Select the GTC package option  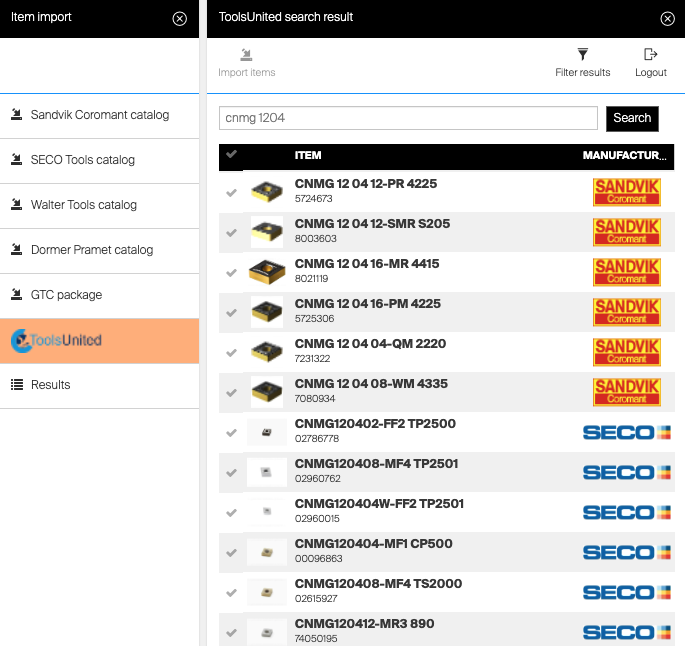point(66,295)
